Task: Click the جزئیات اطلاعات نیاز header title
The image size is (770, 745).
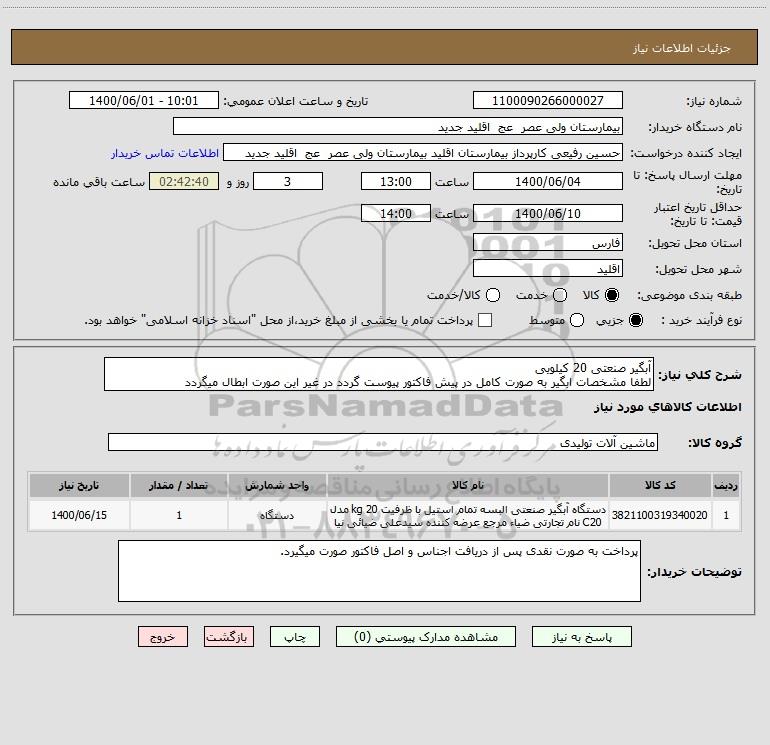Action: [682, 48]
